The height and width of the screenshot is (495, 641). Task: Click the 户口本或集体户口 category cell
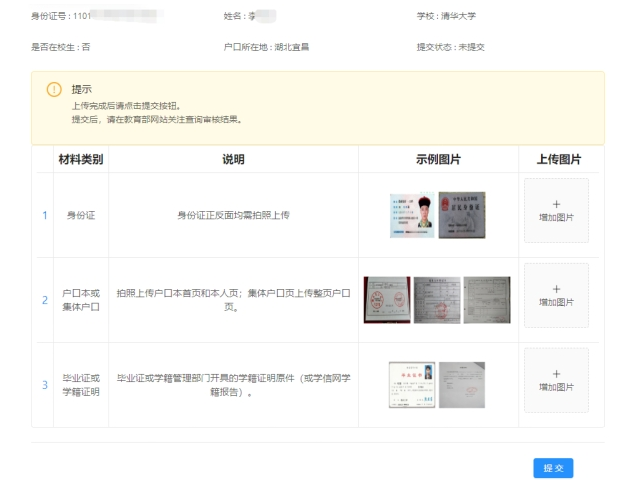click(81, 300)
